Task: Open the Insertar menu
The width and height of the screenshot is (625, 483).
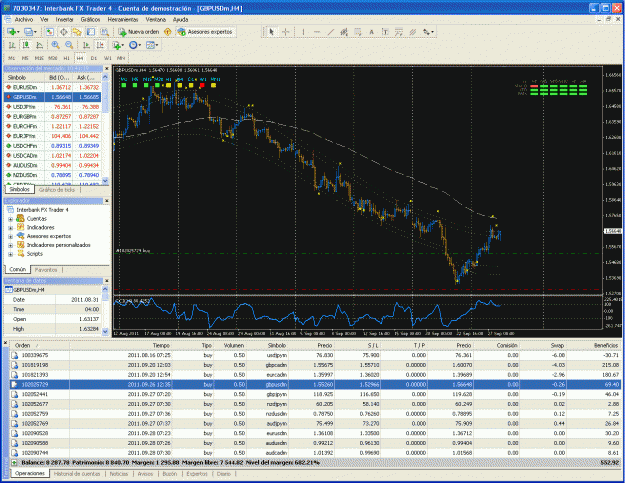Action: [x=64, y=20]
